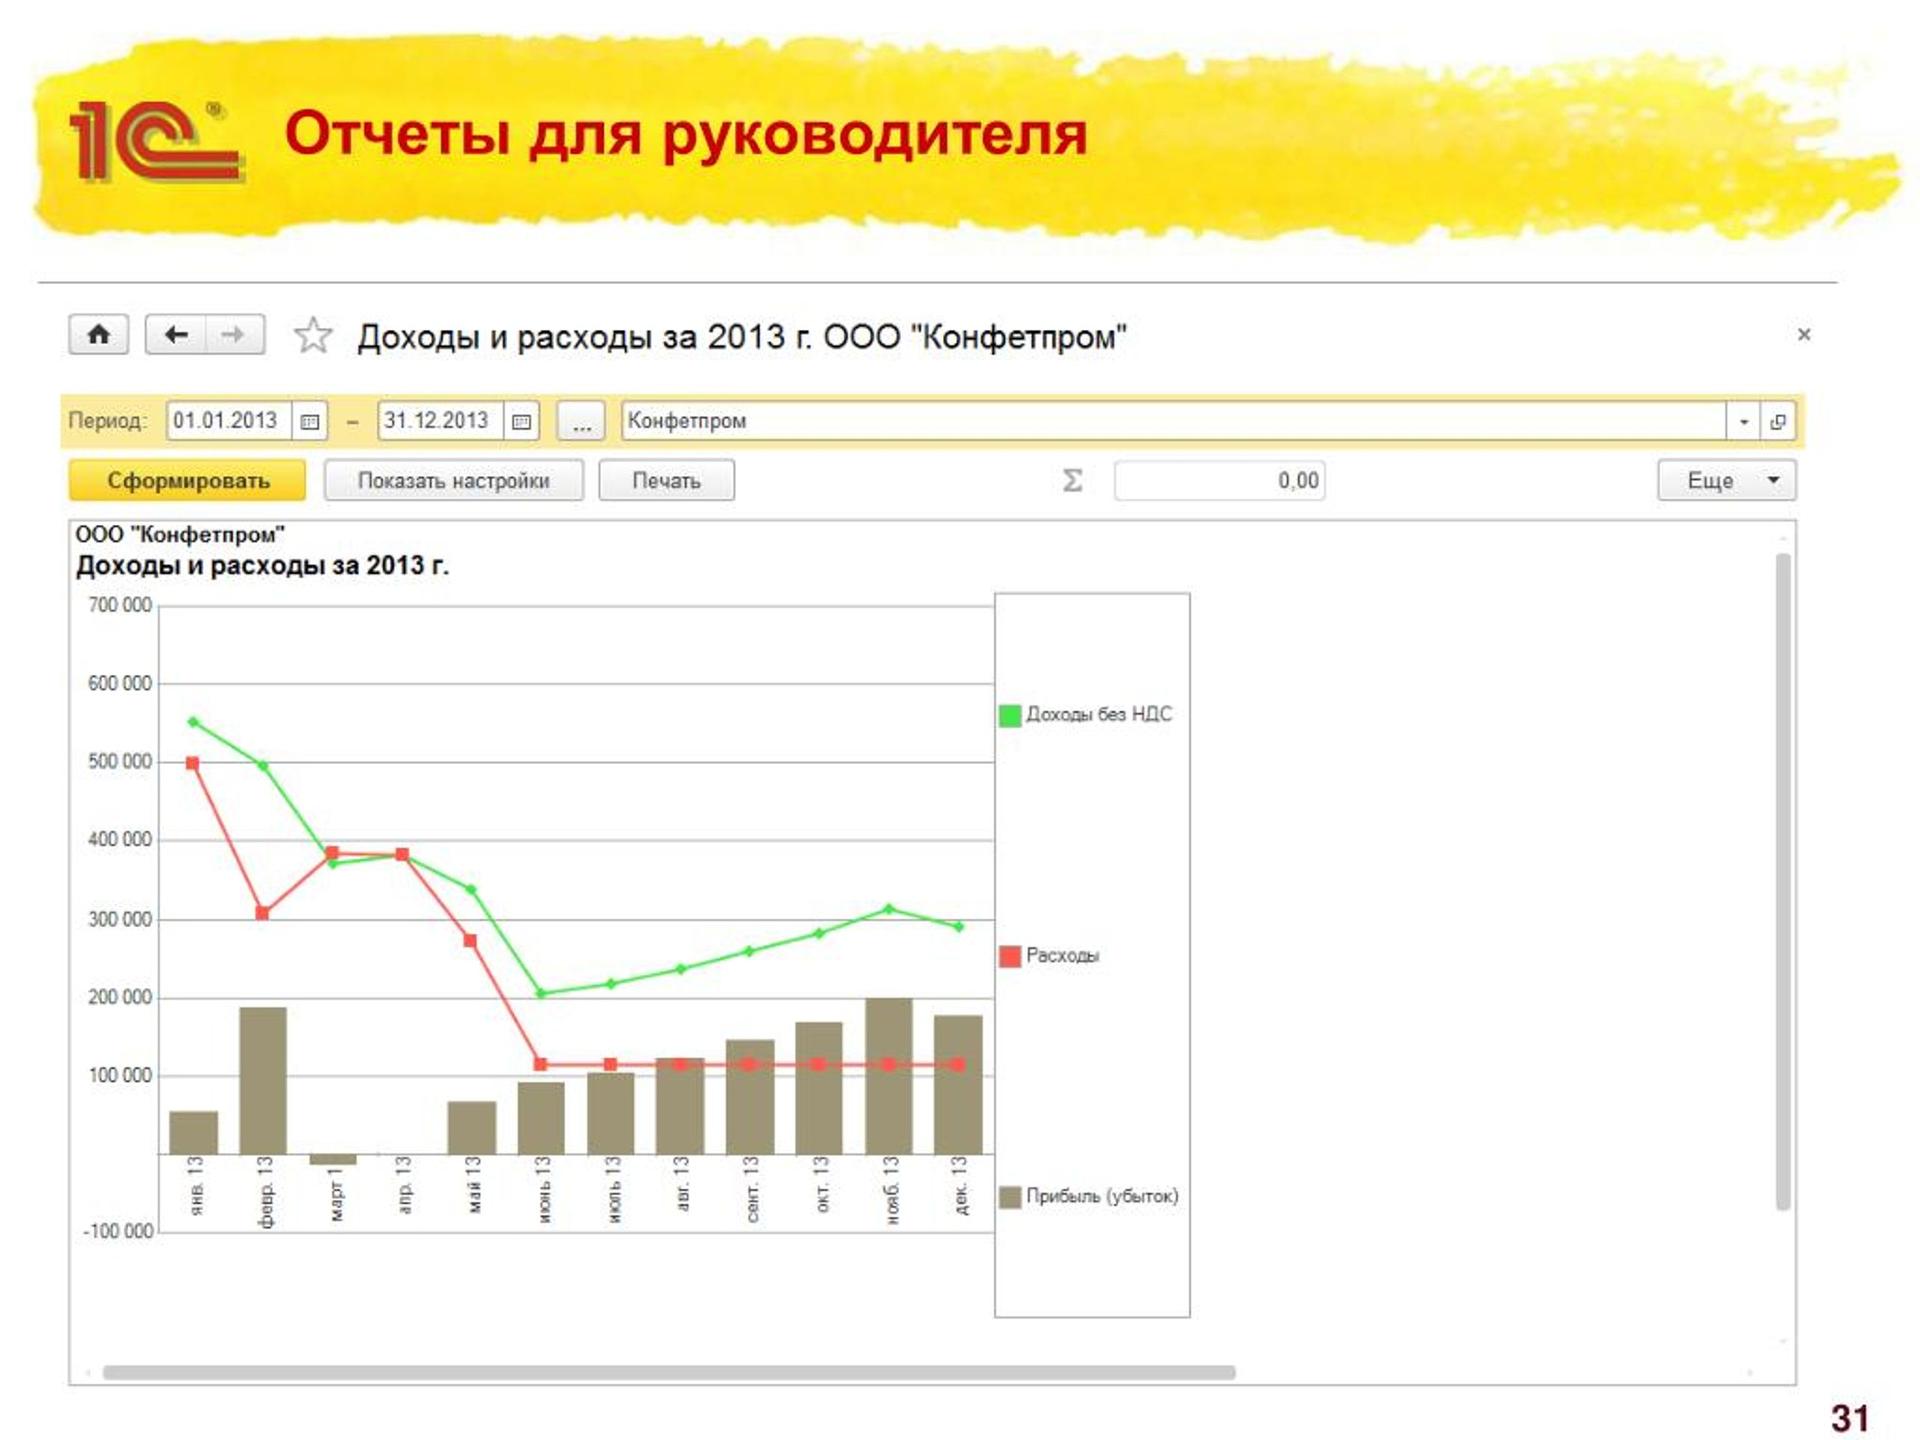Go to the Home page icon
1920x1440 pixels.
click(x=98, y=334)
